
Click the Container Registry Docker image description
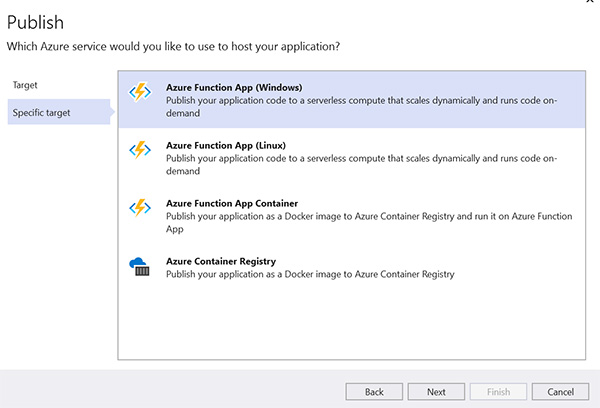click(310, 274)
